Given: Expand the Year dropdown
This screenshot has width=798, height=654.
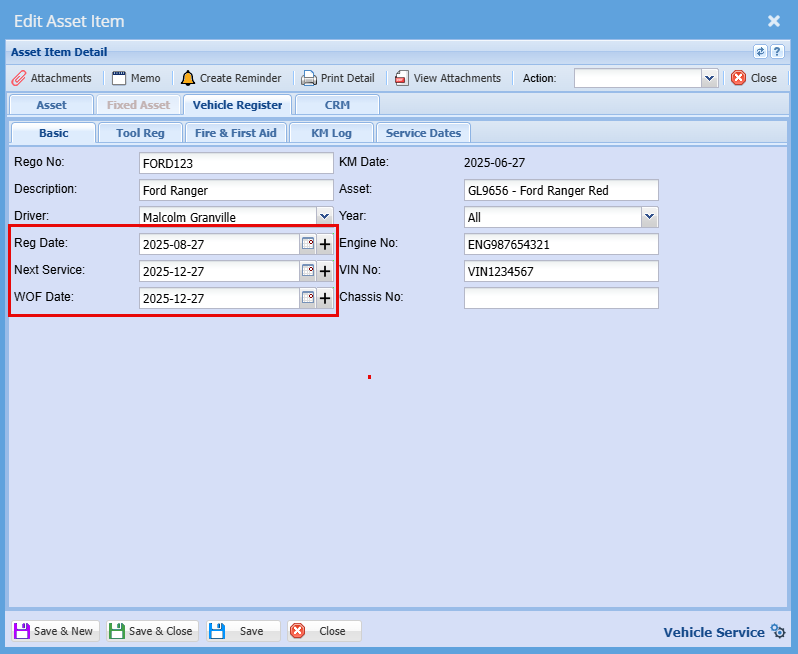Looking at the screenshot, I should coord(649,216).
